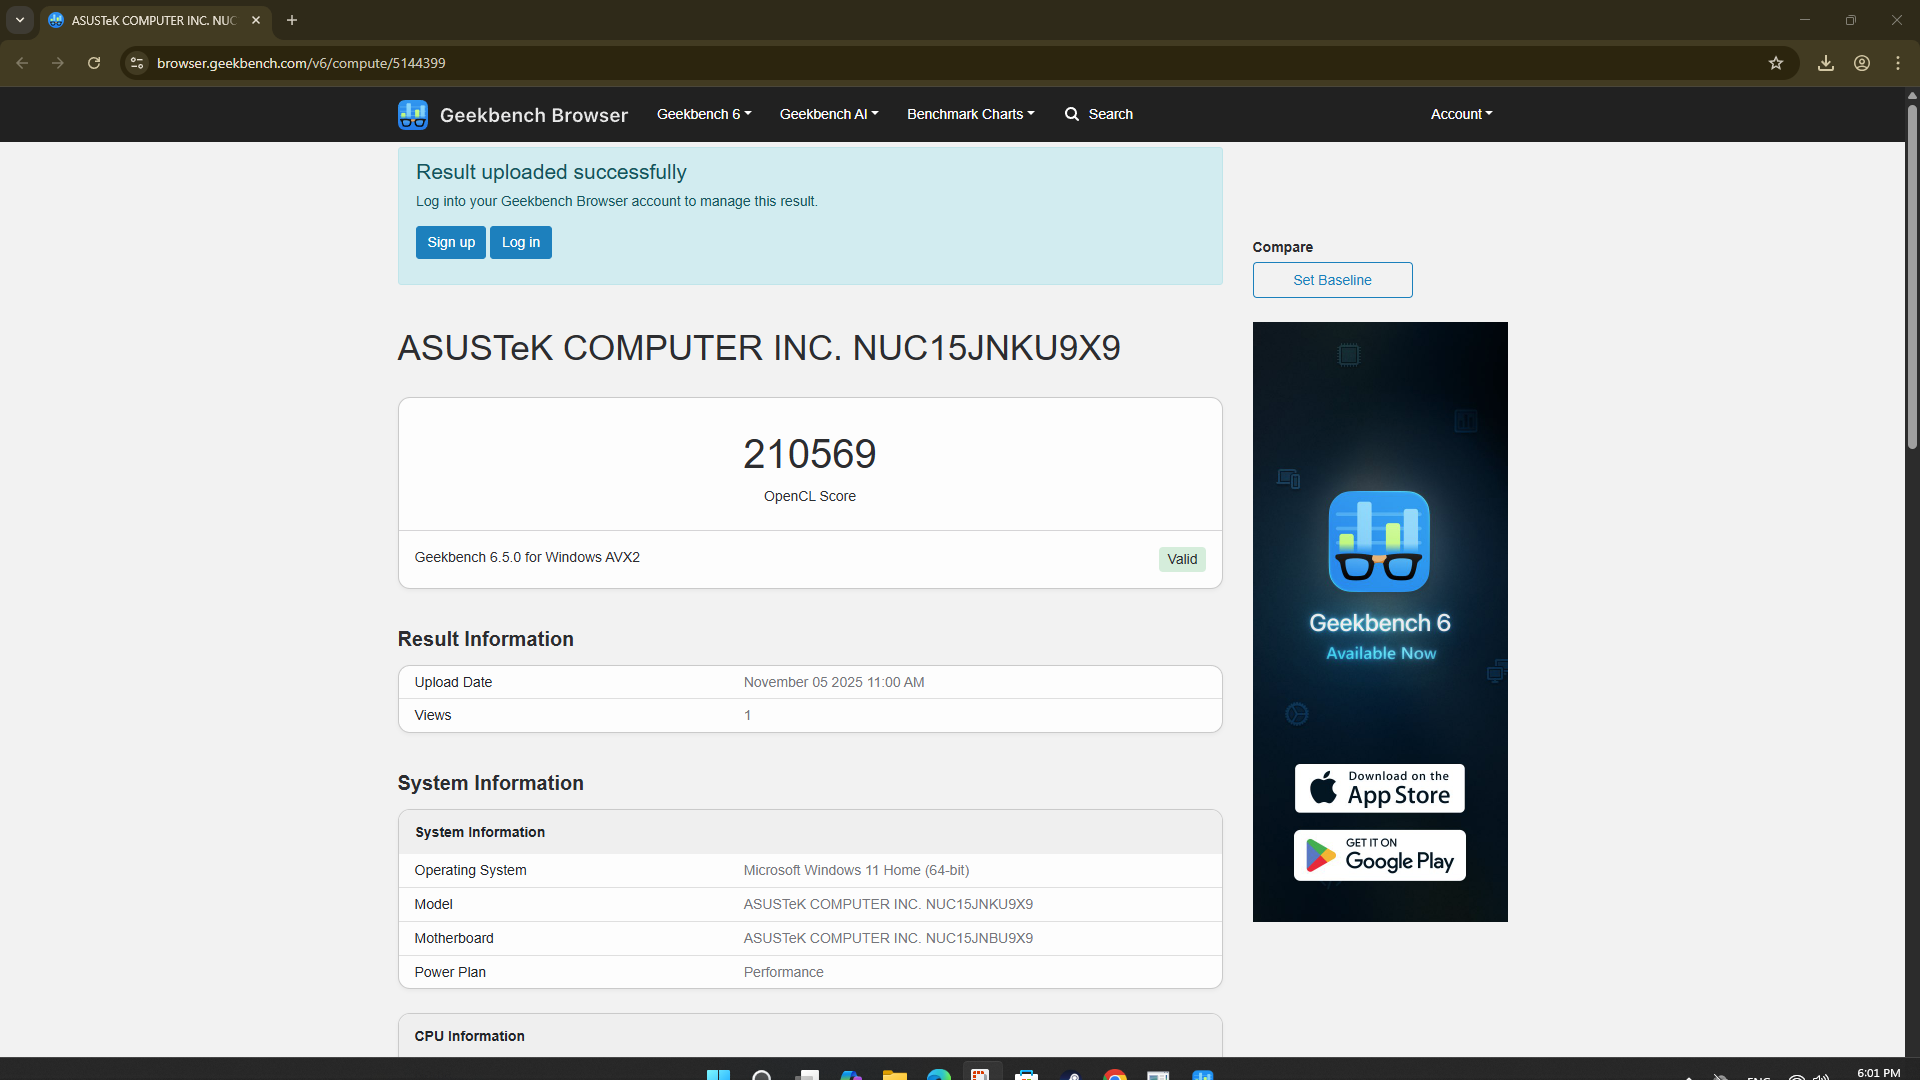Image resolution: width=1920 pixels, height=1080 pixels.
Task: Click the Google Play badge
Action: 1379,856
